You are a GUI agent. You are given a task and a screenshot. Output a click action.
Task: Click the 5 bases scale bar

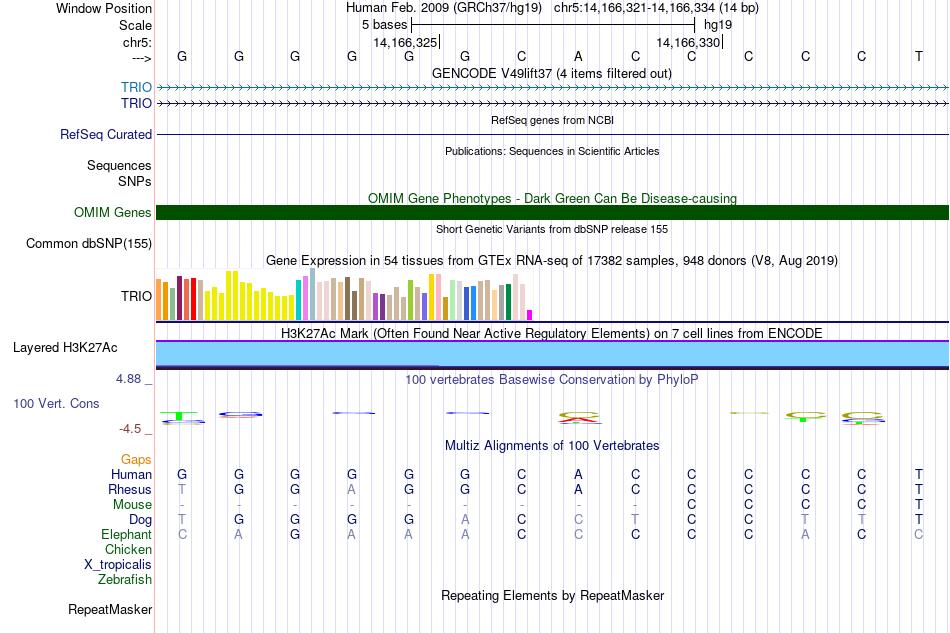(553, 25)
